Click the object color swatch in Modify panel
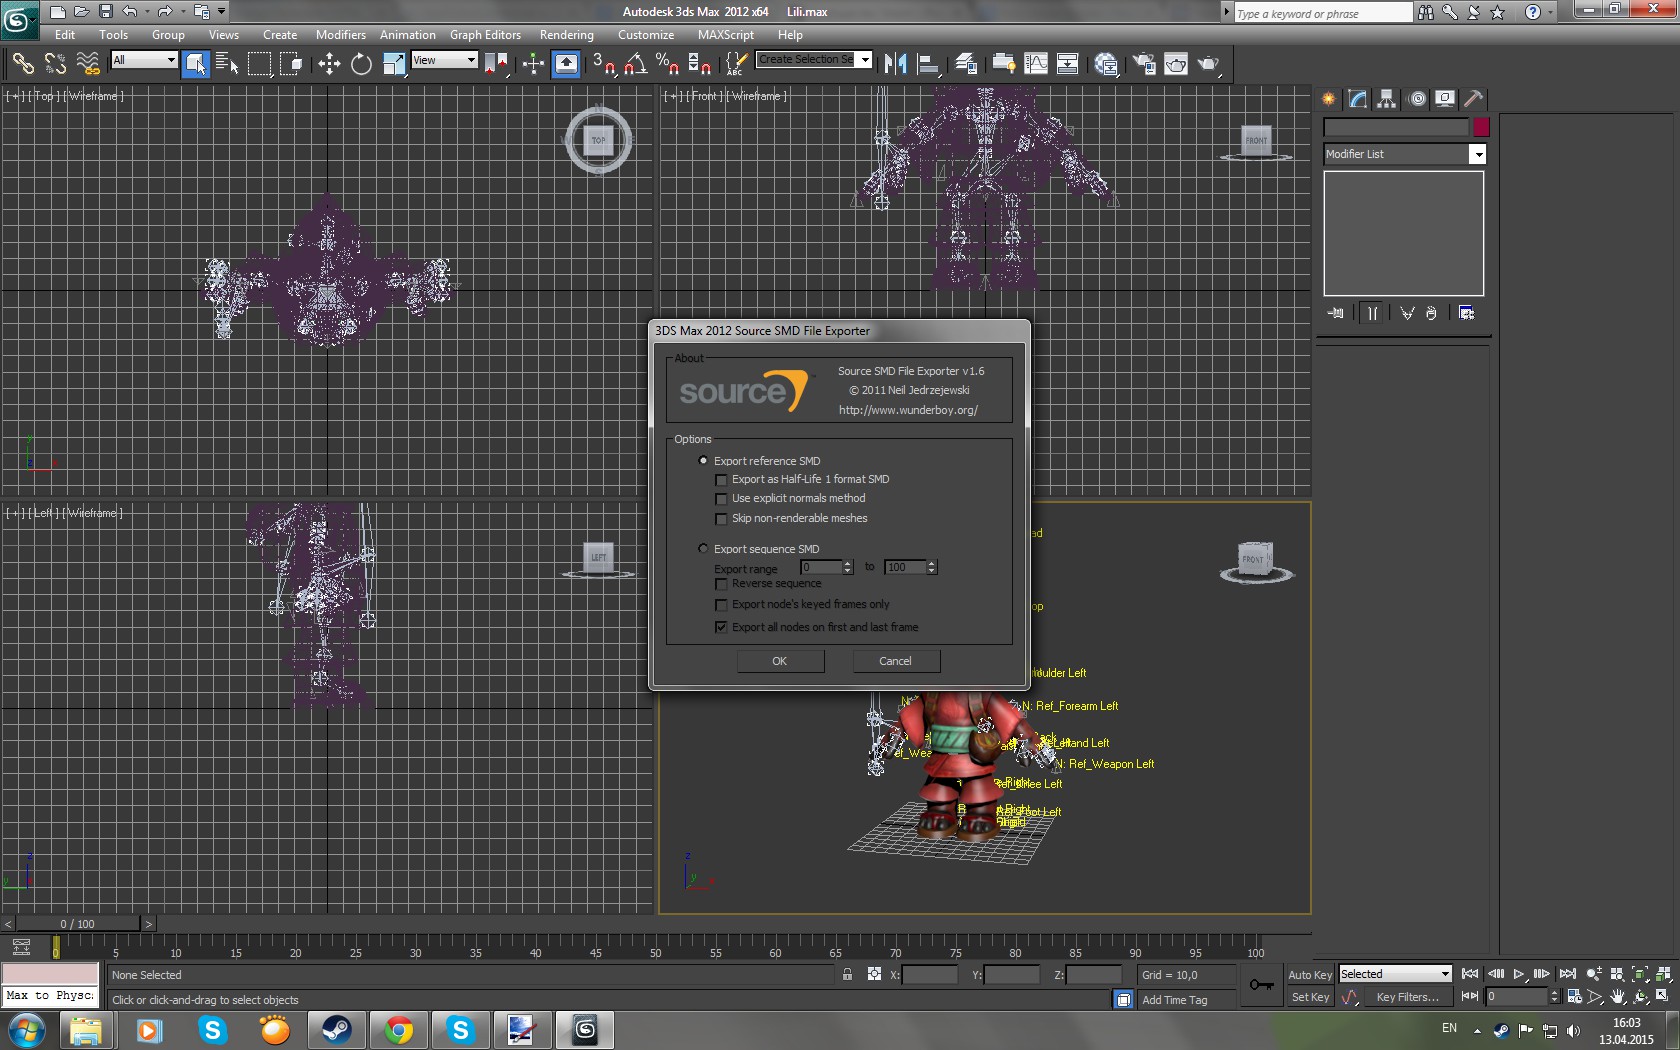This screenshot has width=1680, height=1050. click(1481, 127)
